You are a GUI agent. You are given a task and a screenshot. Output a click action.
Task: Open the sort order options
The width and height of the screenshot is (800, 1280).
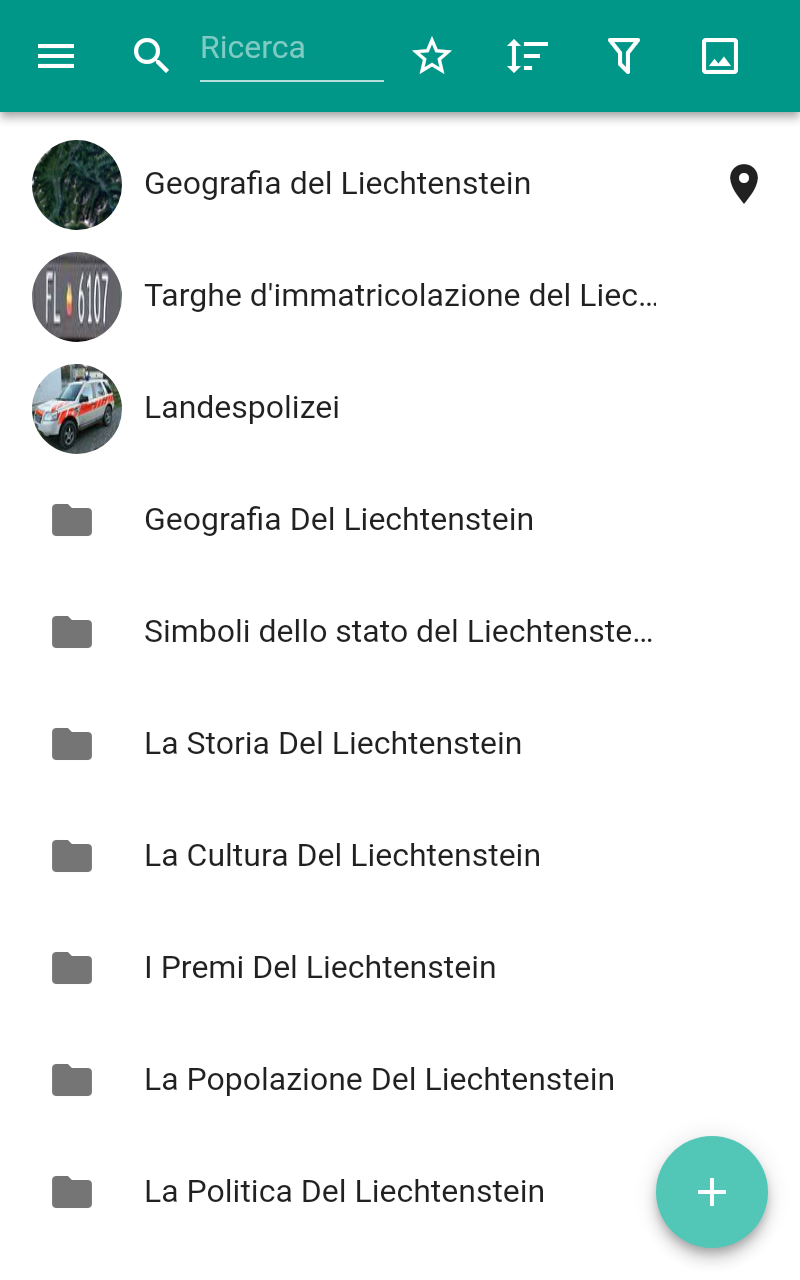(x=527, y=56)
